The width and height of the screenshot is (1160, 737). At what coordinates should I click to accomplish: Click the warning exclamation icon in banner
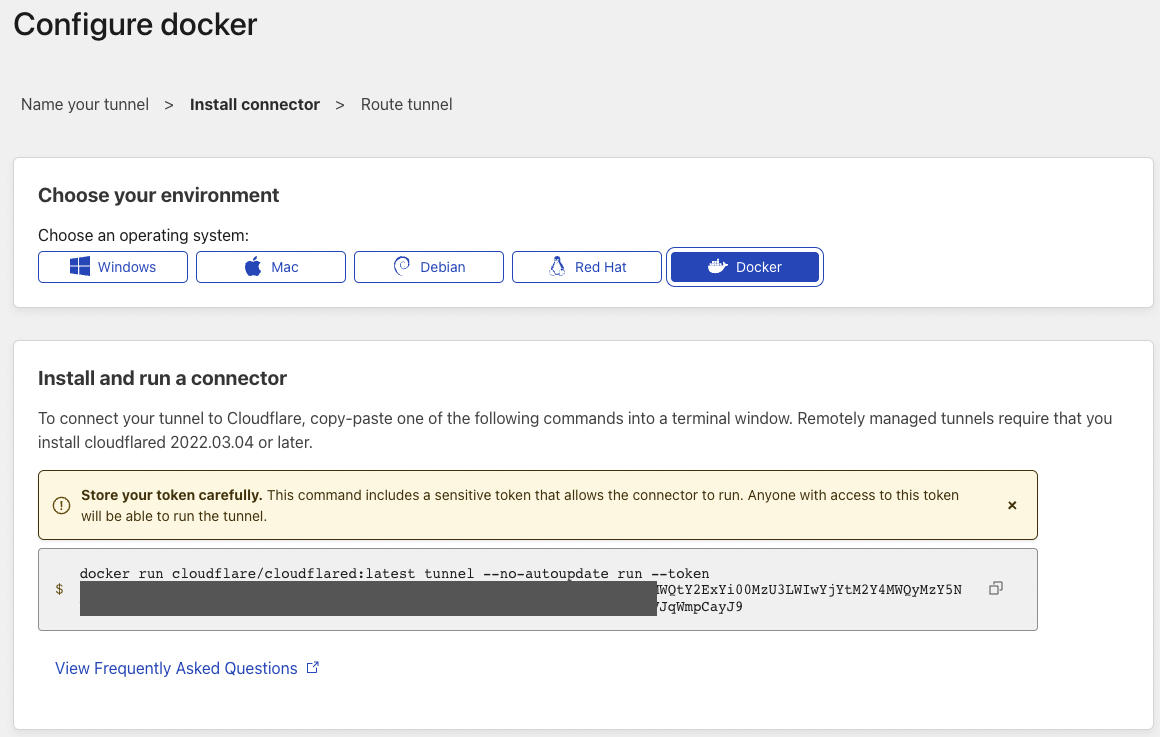coord(61,506)
